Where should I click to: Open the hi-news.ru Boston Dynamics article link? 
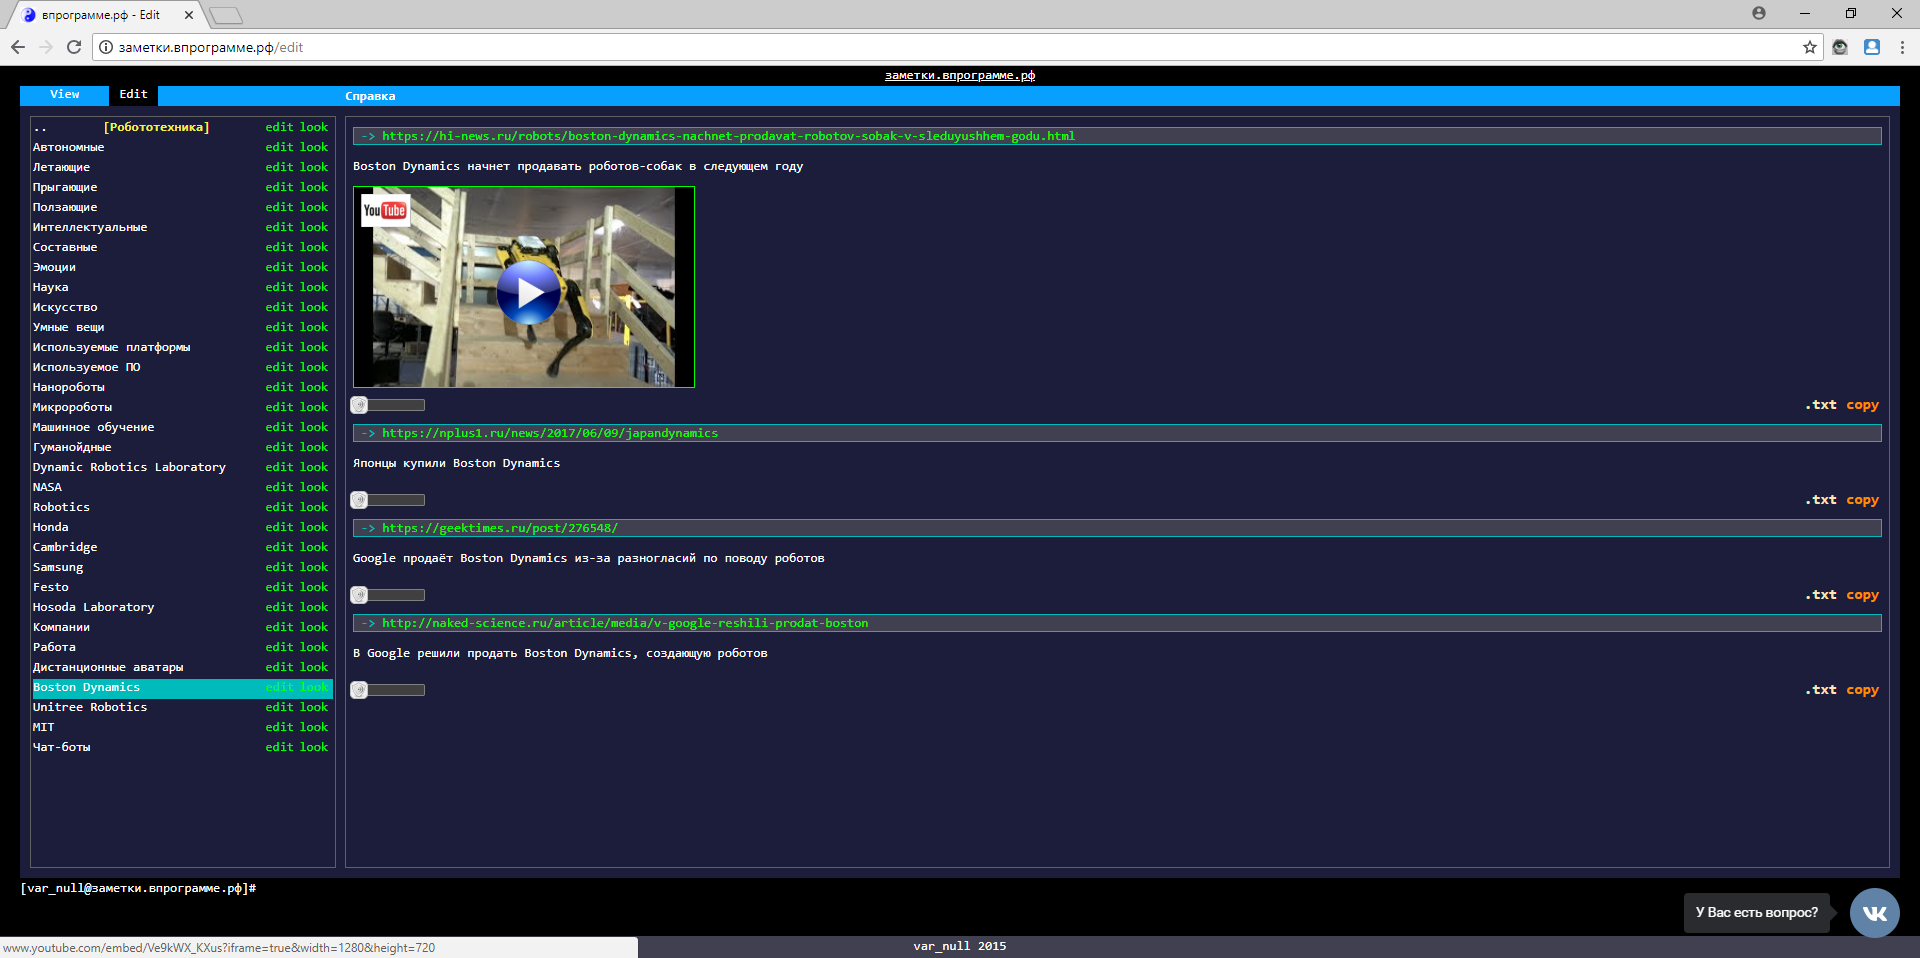click(728, 136)
